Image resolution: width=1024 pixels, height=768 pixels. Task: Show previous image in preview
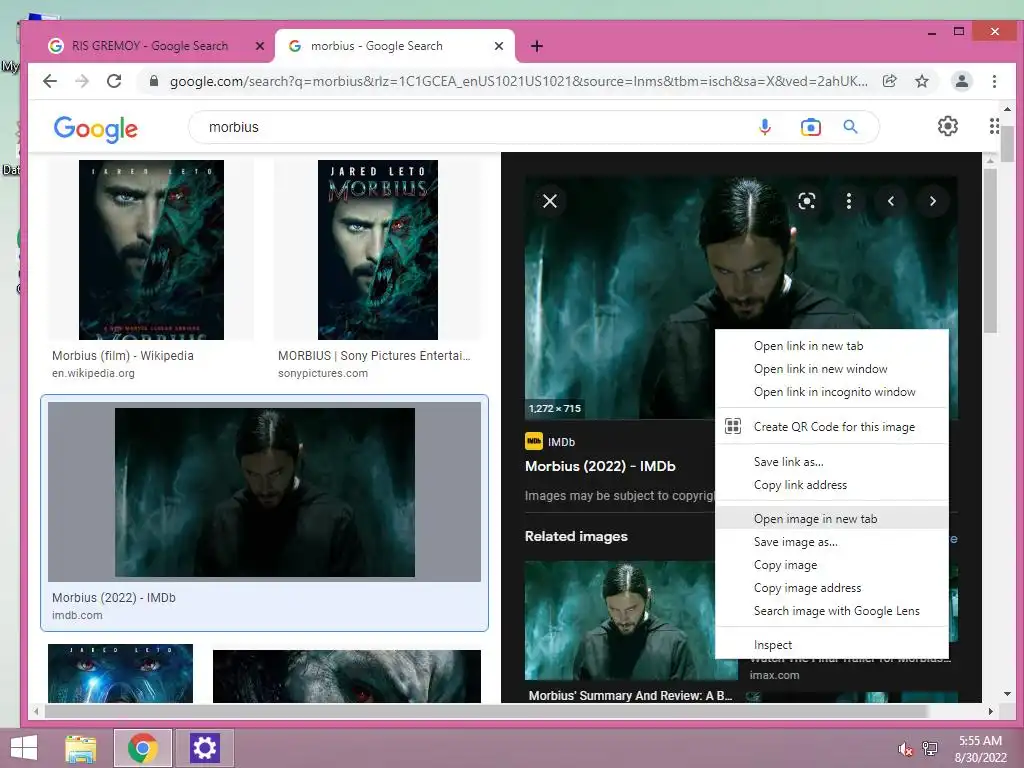(891, 201)
